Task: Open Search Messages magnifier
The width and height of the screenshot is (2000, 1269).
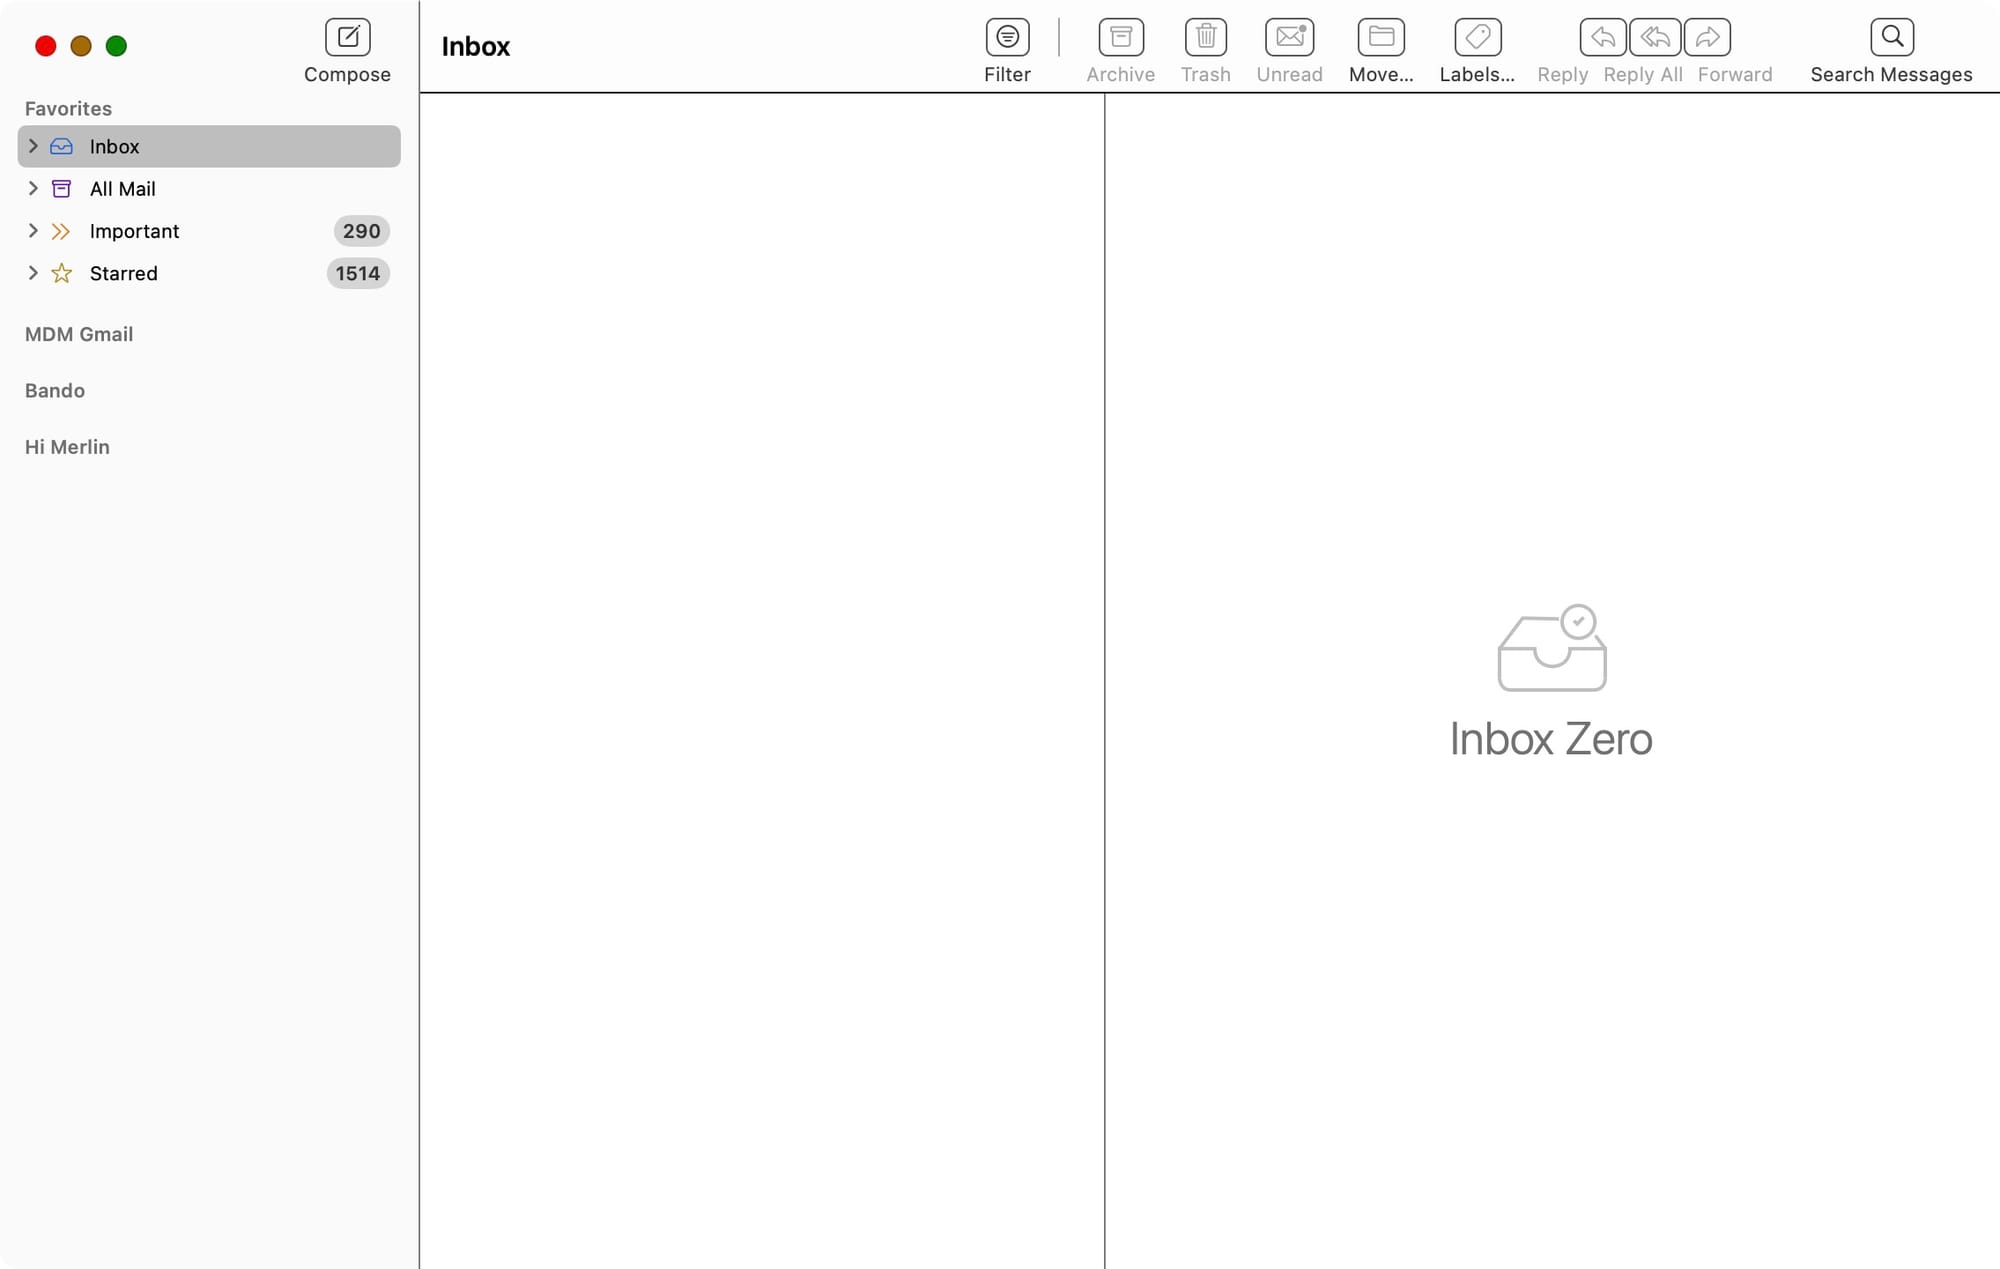Action: click(1891, 38)
